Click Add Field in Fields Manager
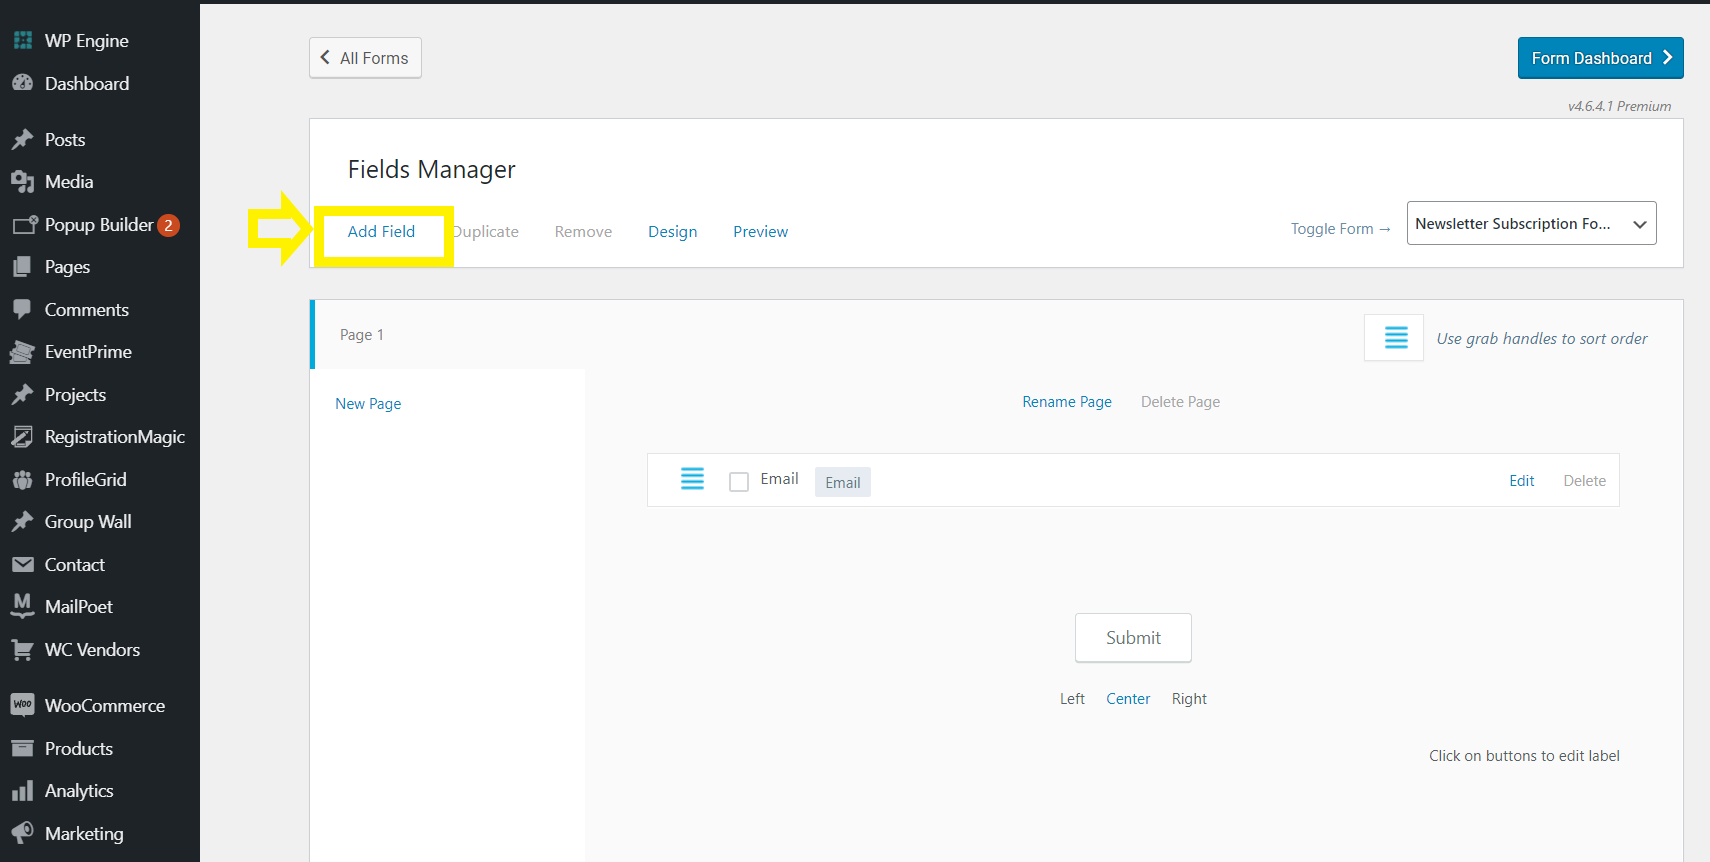The height and width of the screenshot is (862, 1710). pos(381,232)
